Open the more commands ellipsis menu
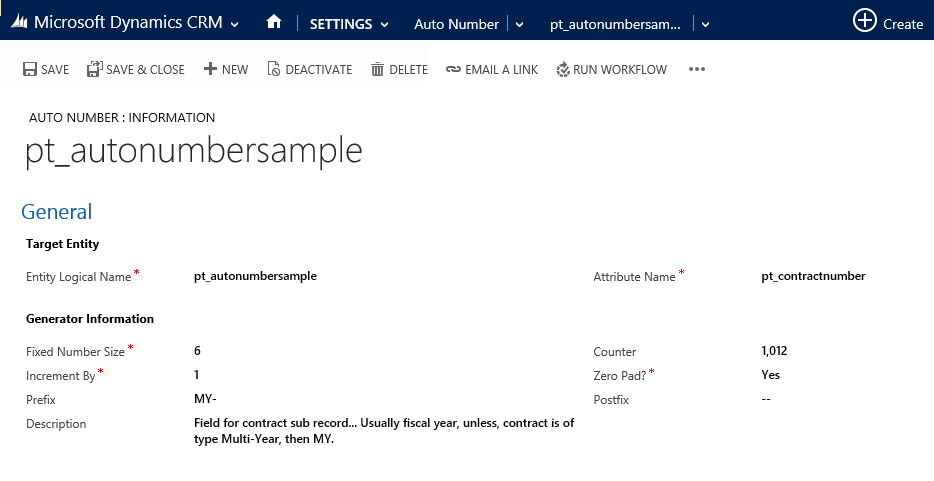Image resolution: width=934 pixels, height=481 pixels. pos(697,70)
